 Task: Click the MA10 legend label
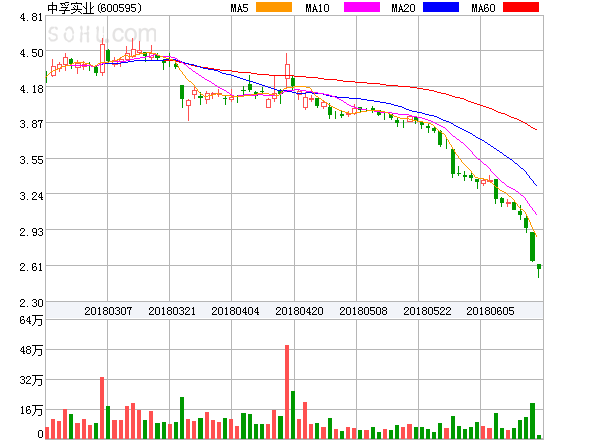(317, 8)
